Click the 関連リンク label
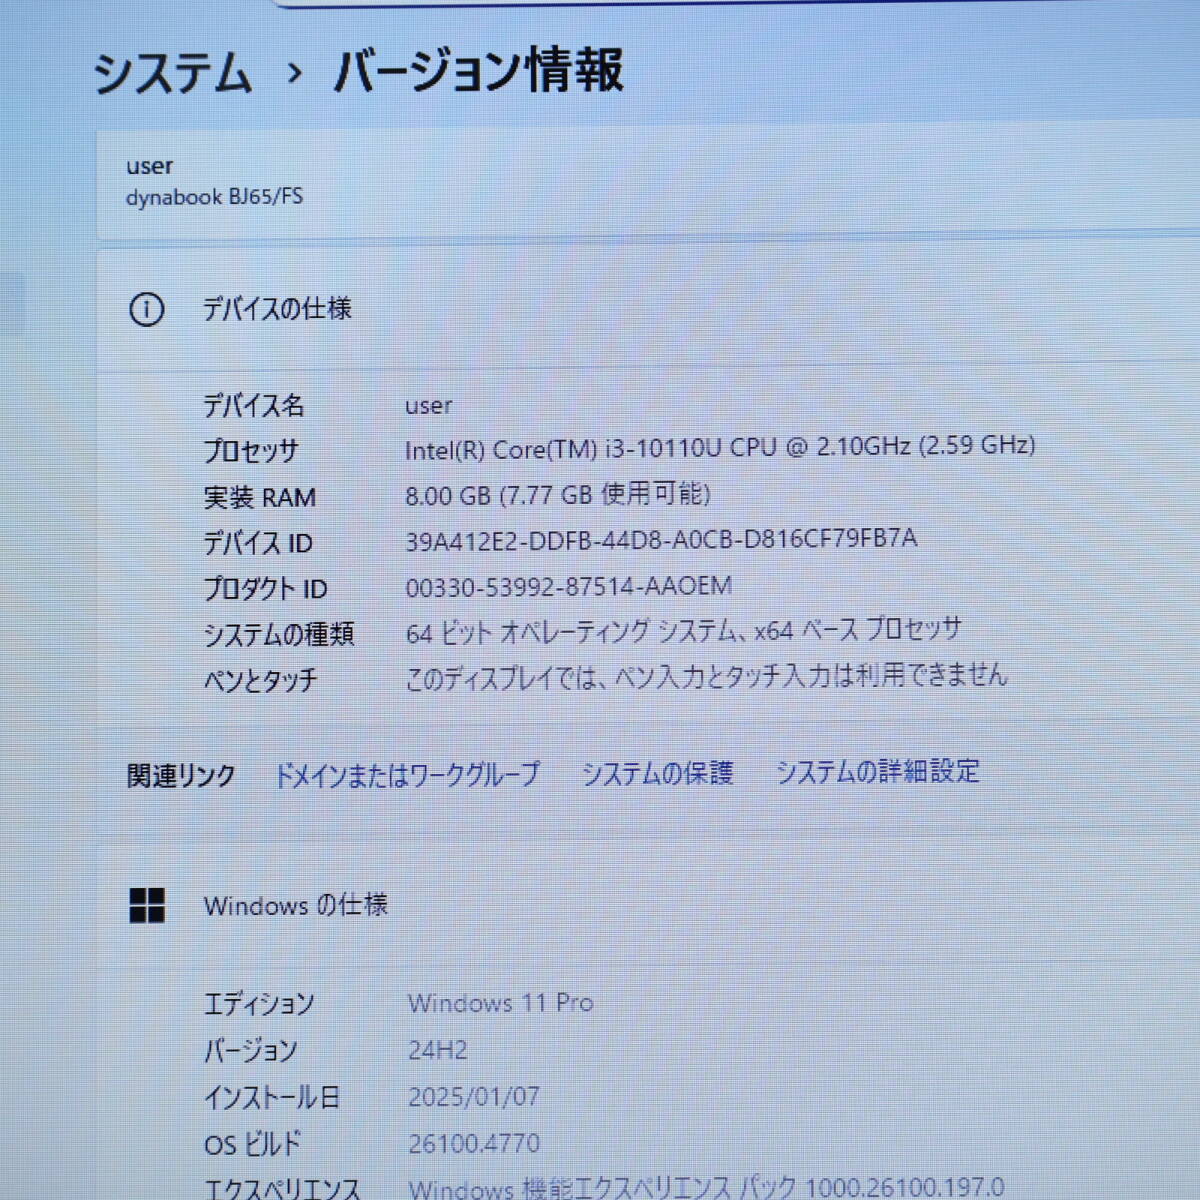The width and height of the screenshot is (1200, 1200). point(181,776)
